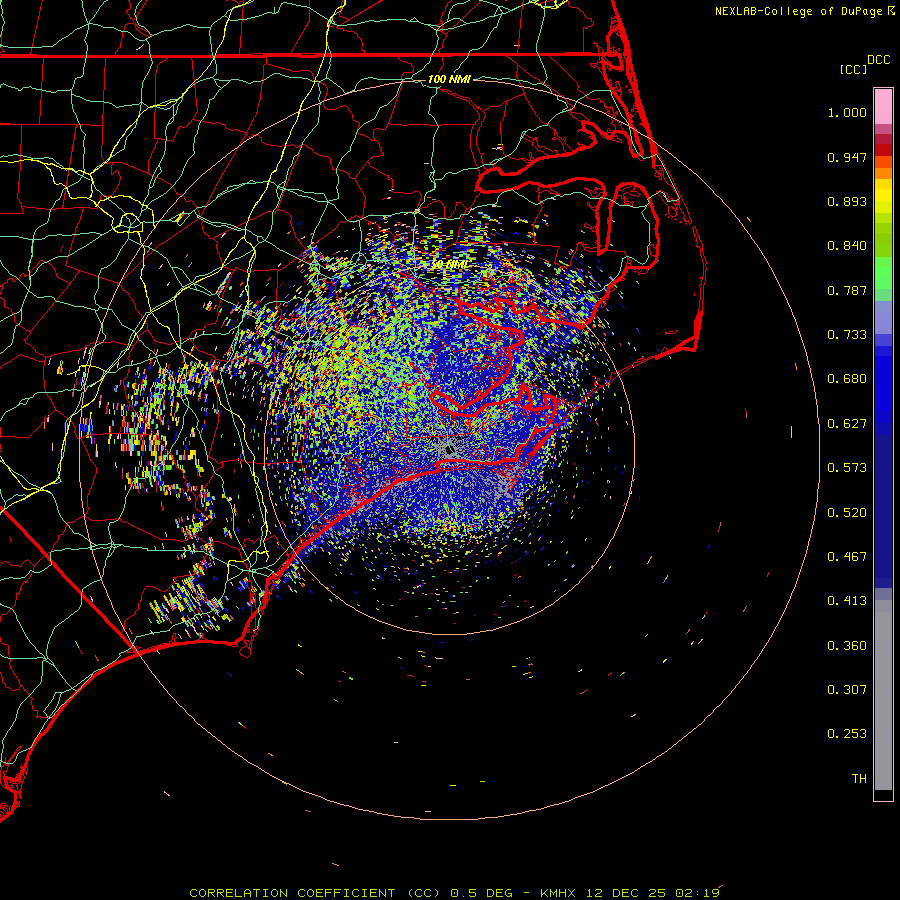Click the DCC legend title
This screenshot has height=900, width=900.
click(879, 60)
